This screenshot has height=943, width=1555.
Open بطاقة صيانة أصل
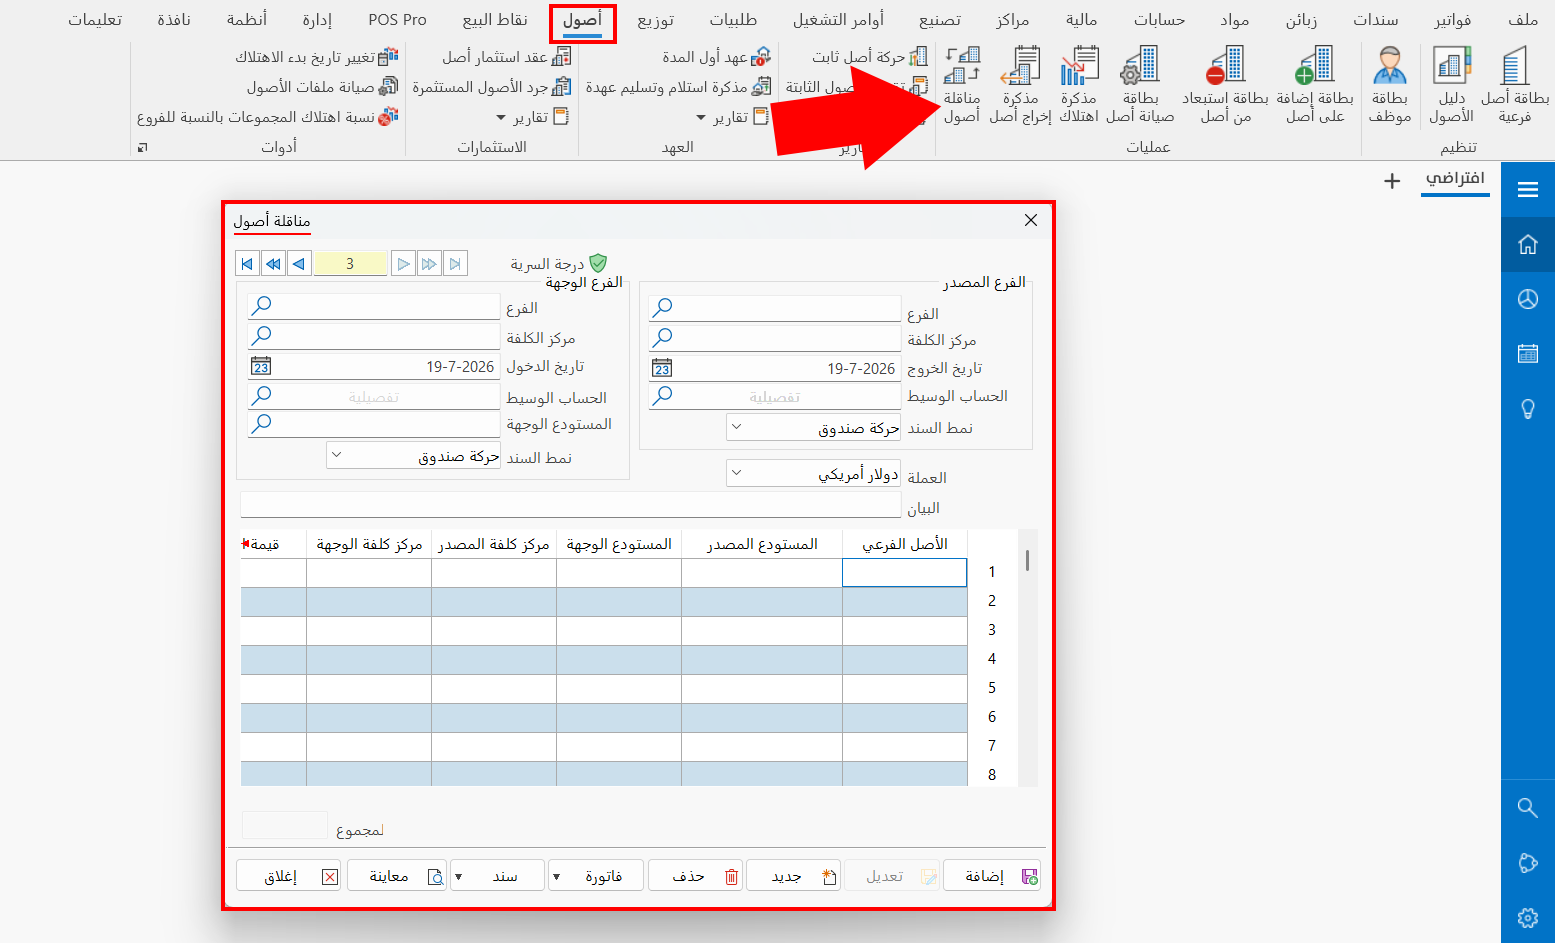click(1140, 85)
